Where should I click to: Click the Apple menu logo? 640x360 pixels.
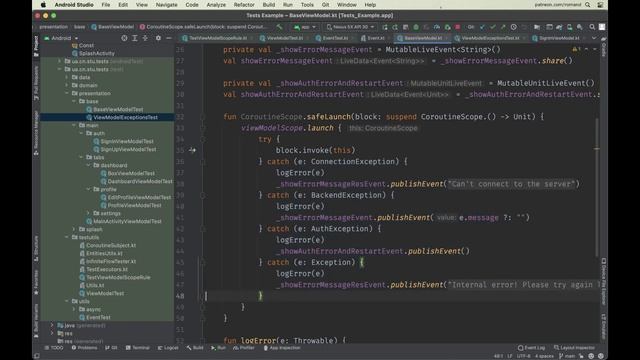tap(43, 5)
